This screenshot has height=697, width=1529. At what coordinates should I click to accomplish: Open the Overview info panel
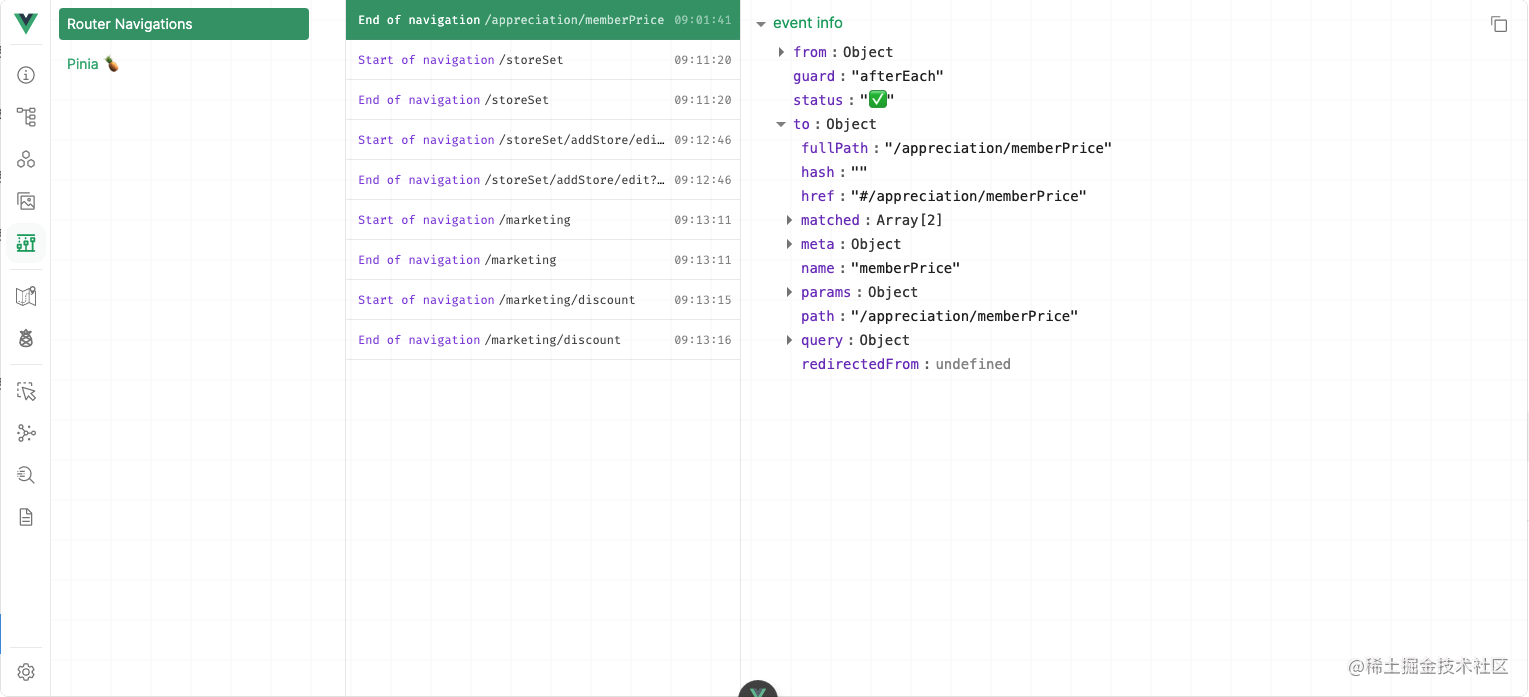pyautogui.click(x=26, y=74)
